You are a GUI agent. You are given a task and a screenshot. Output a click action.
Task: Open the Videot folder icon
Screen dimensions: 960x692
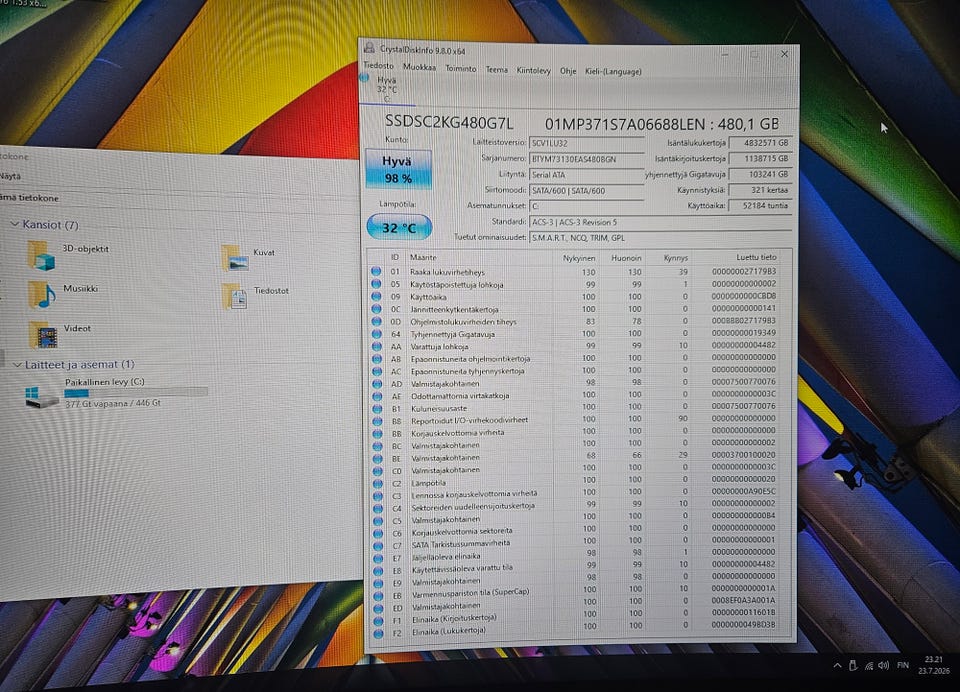[43, 334]
